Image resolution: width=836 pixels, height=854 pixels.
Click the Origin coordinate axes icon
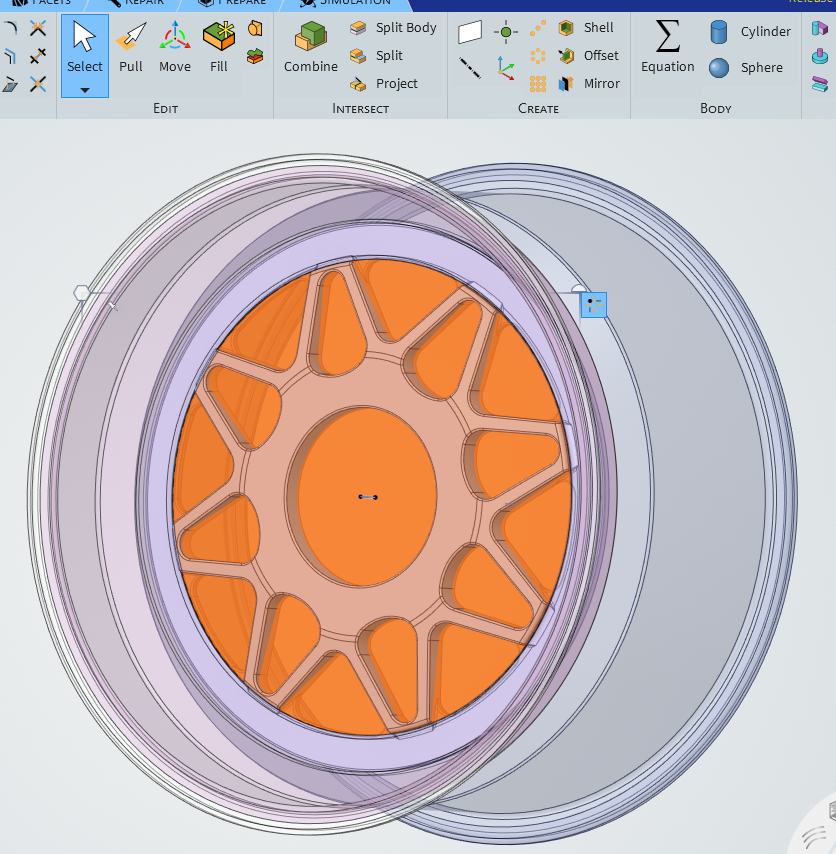(506, 68)
